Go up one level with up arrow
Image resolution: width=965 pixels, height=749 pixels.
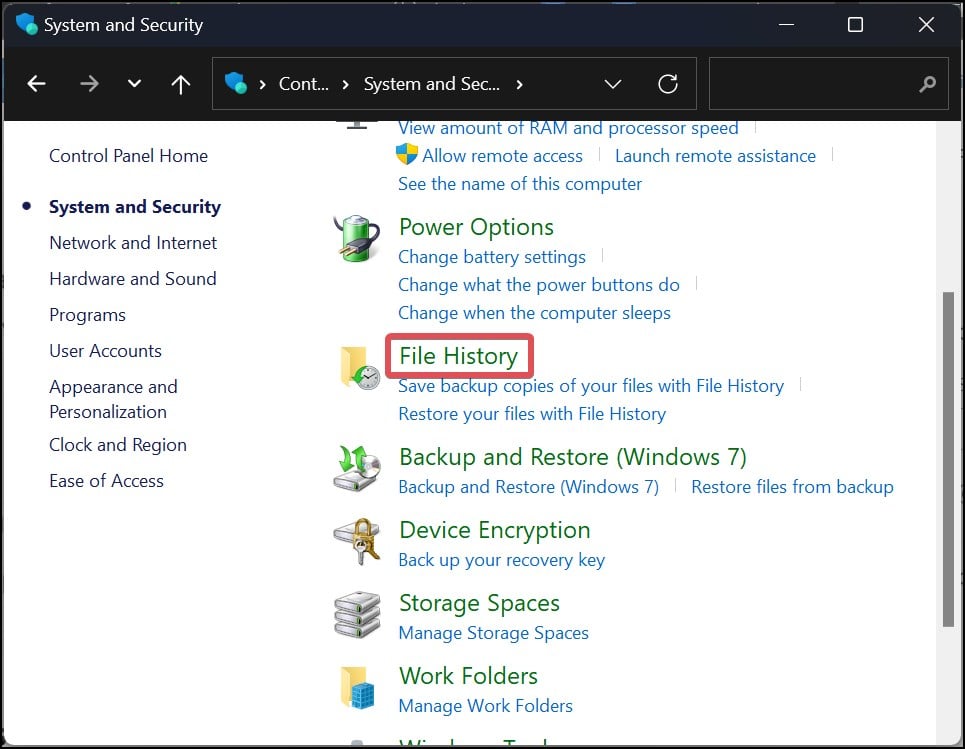pyautogui.click(x=181, y=84)
